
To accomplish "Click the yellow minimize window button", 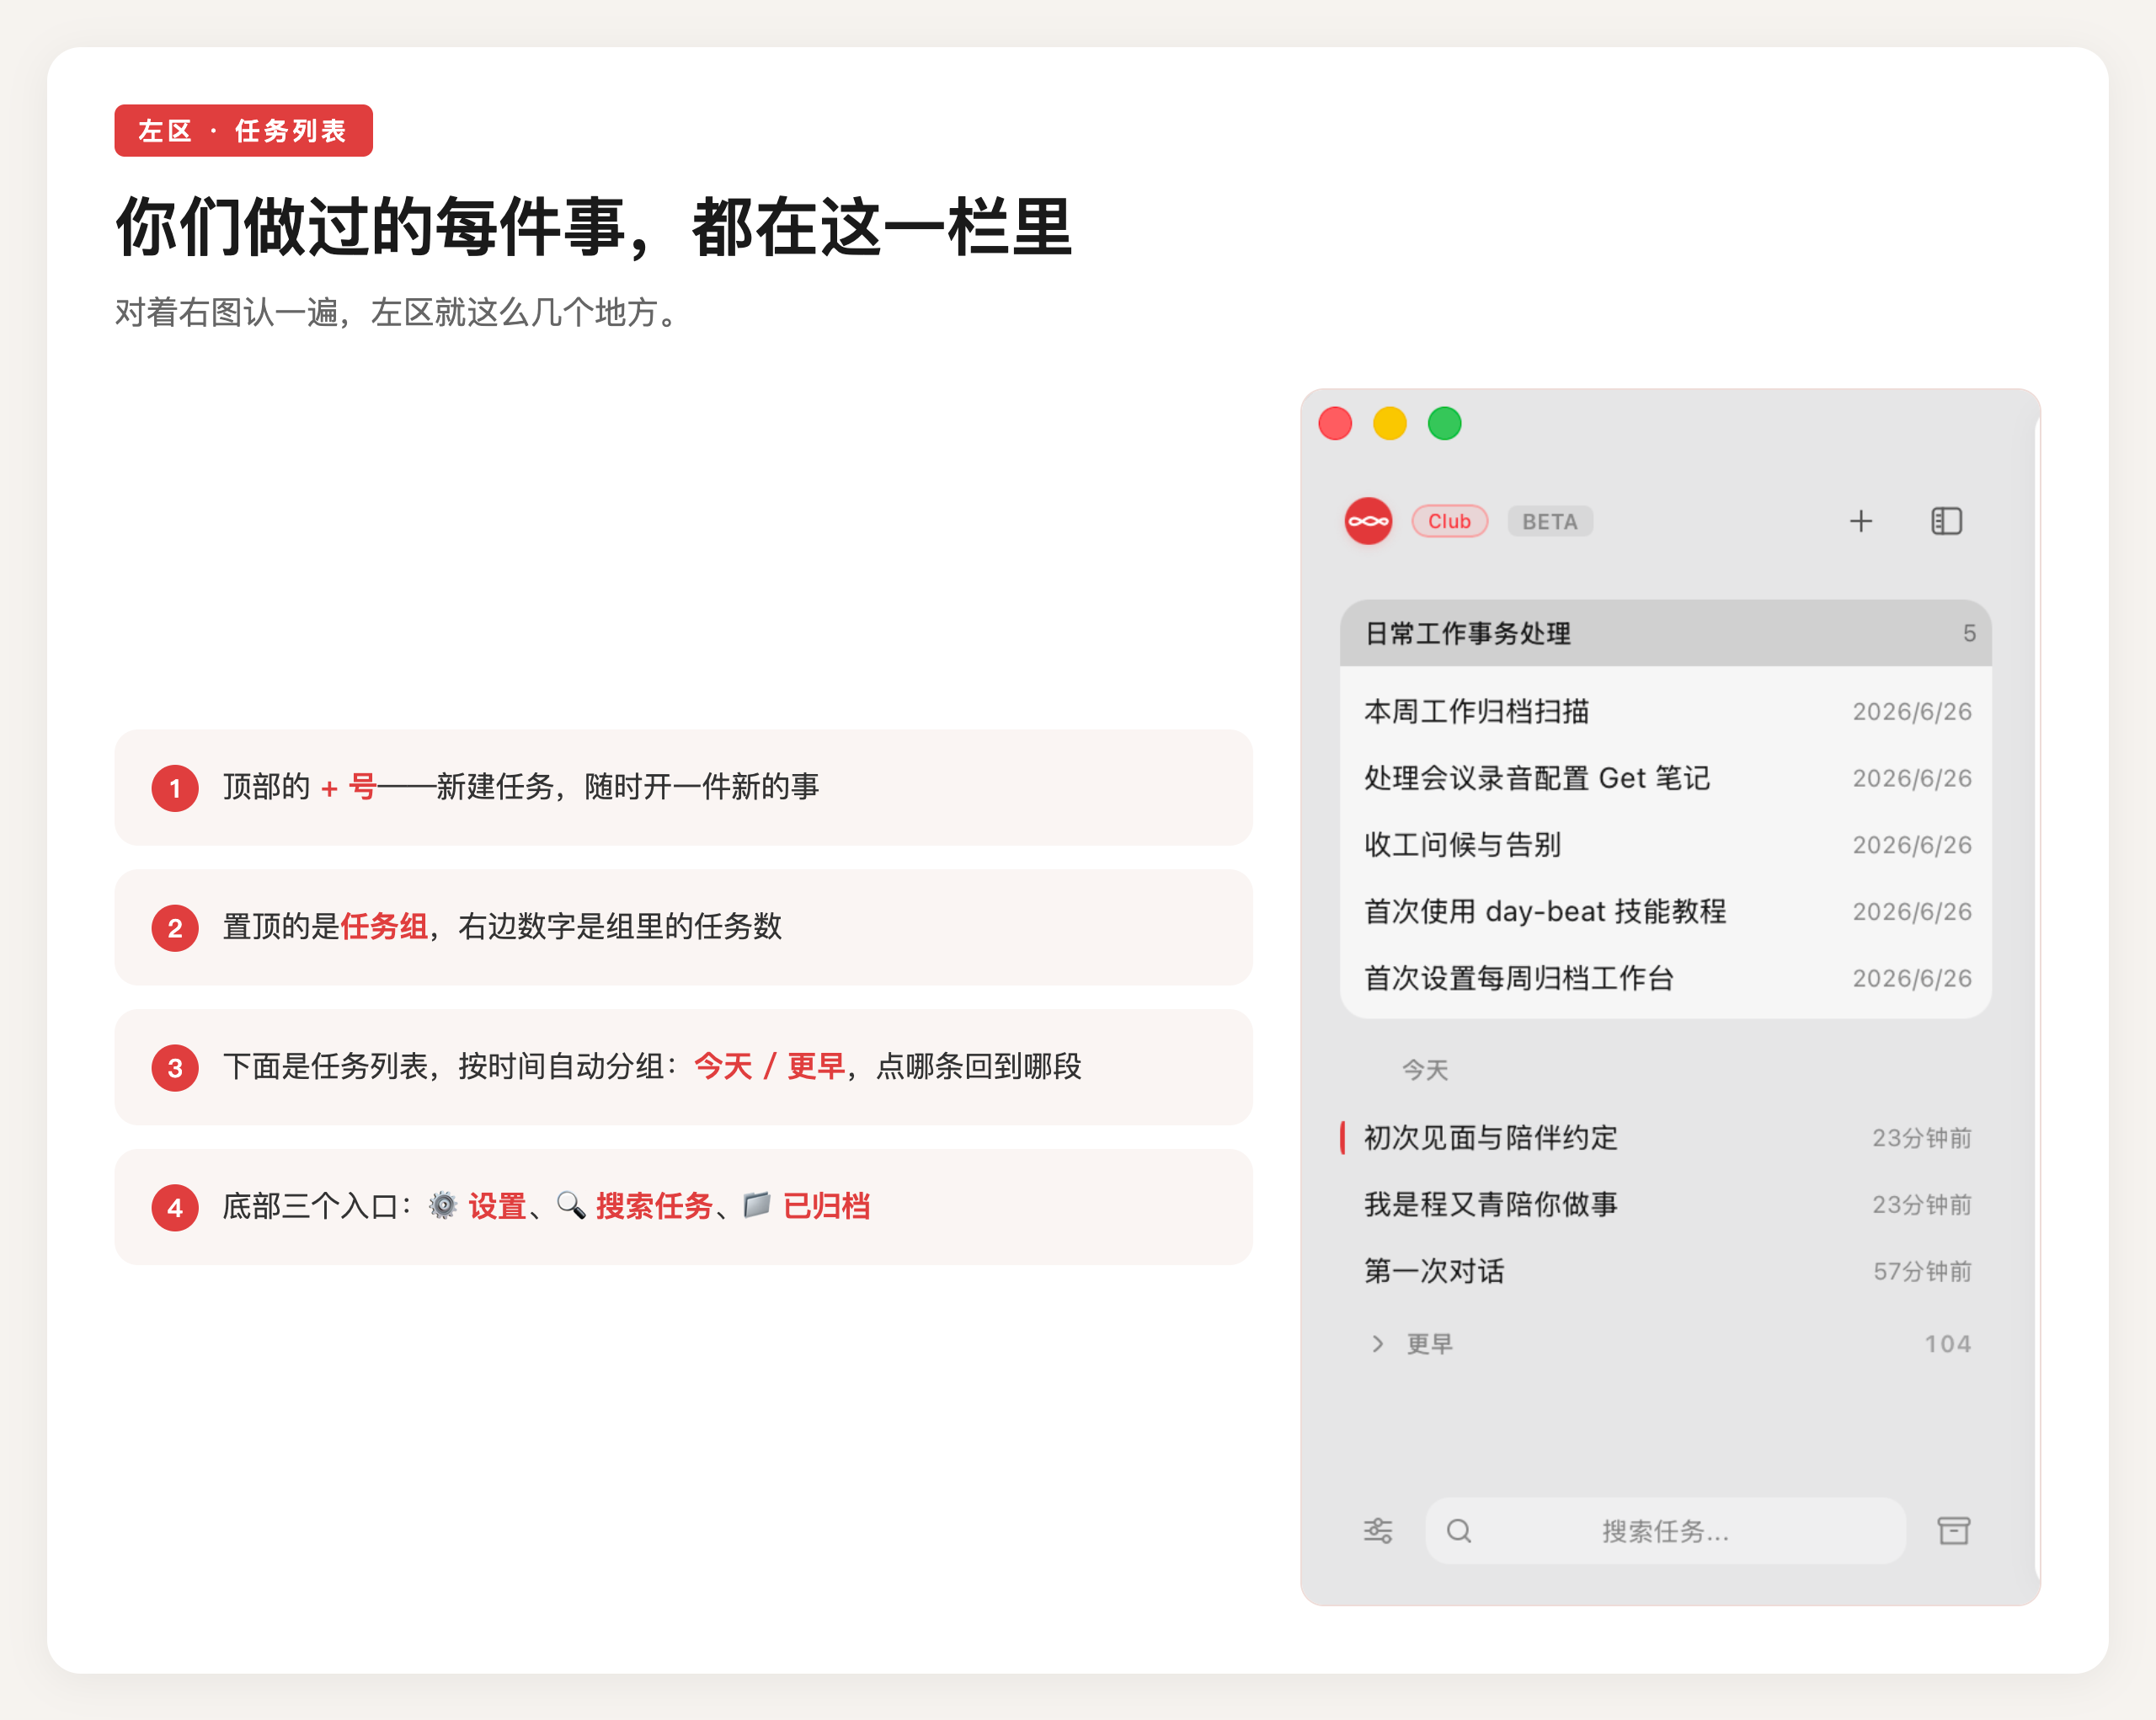I will click(x=1390, y=423).
